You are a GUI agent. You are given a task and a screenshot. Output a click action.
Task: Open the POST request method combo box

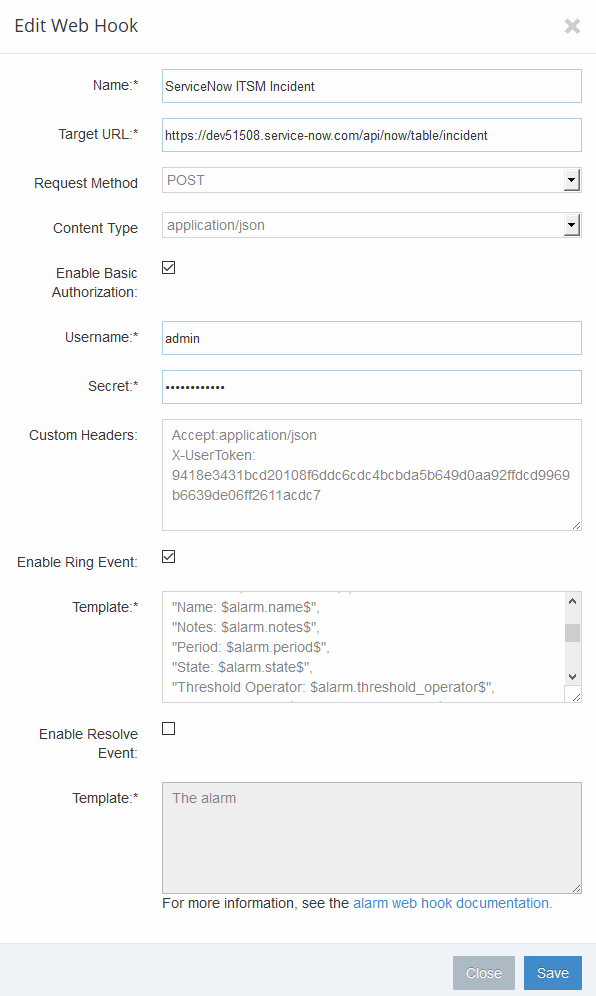(372, 180)
